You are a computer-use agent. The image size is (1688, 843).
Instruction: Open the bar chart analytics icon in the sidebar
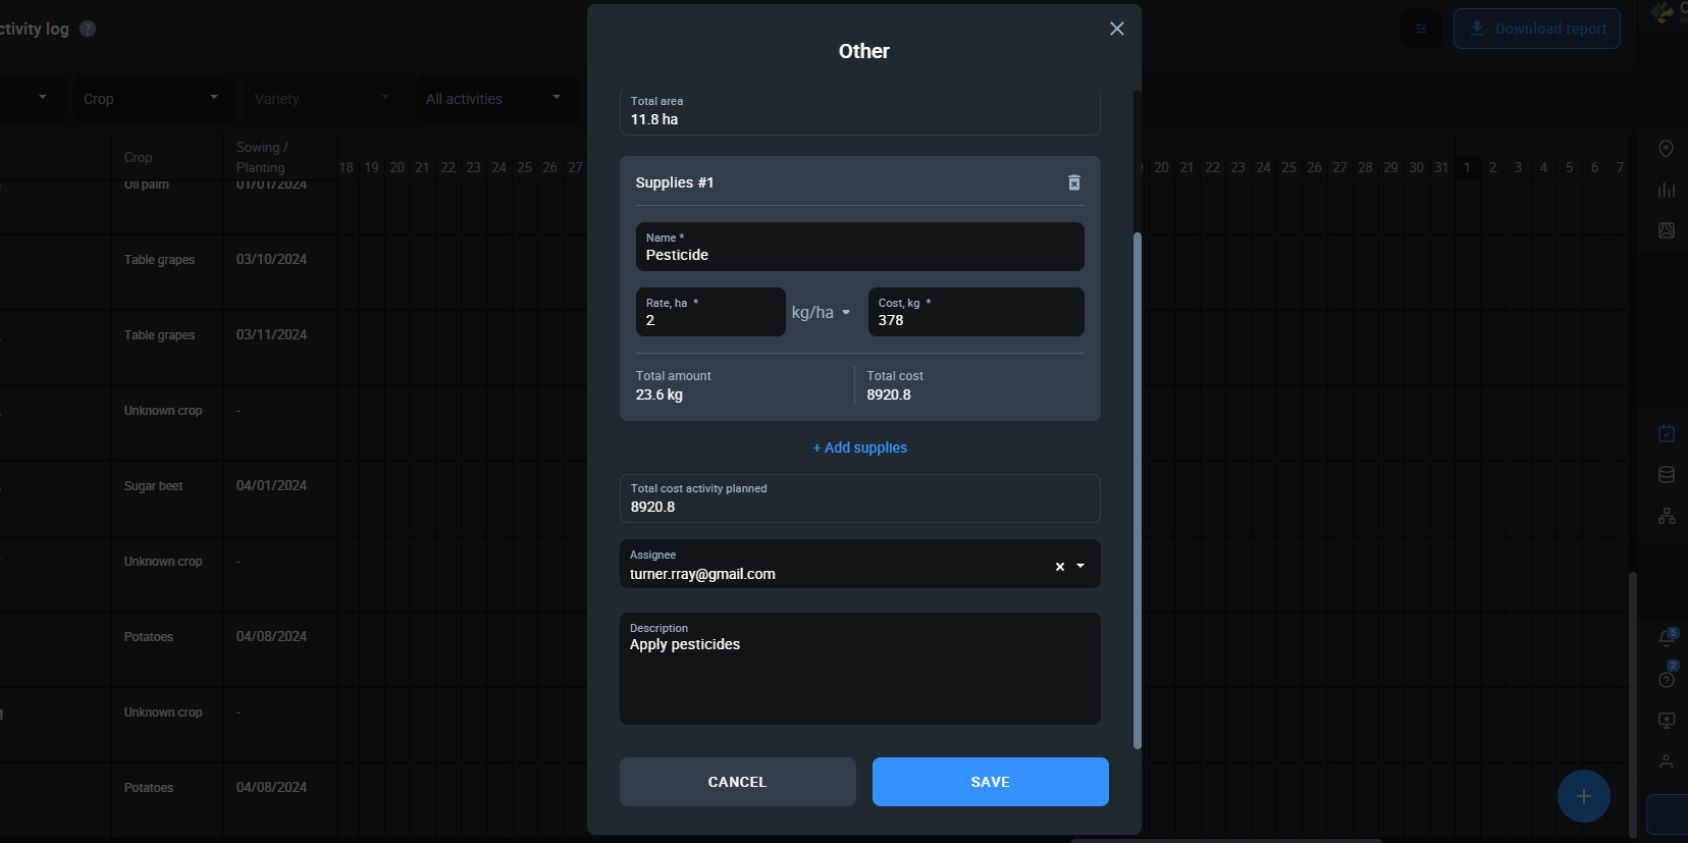[1666, 190]
